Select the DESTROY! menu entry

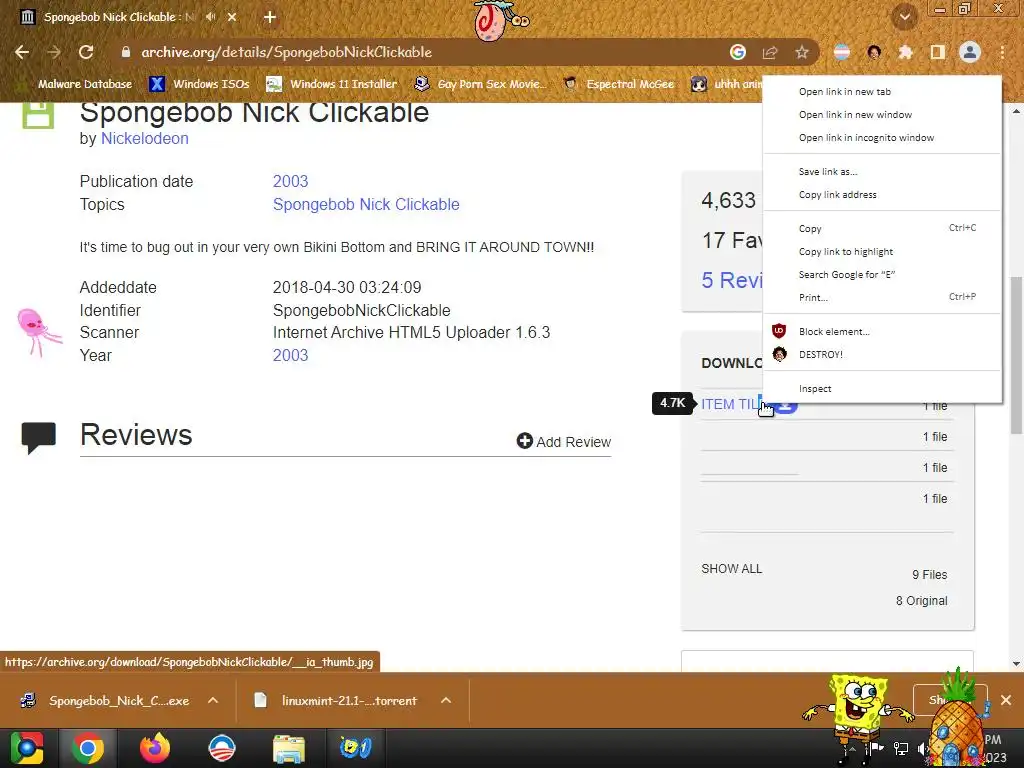882,354
